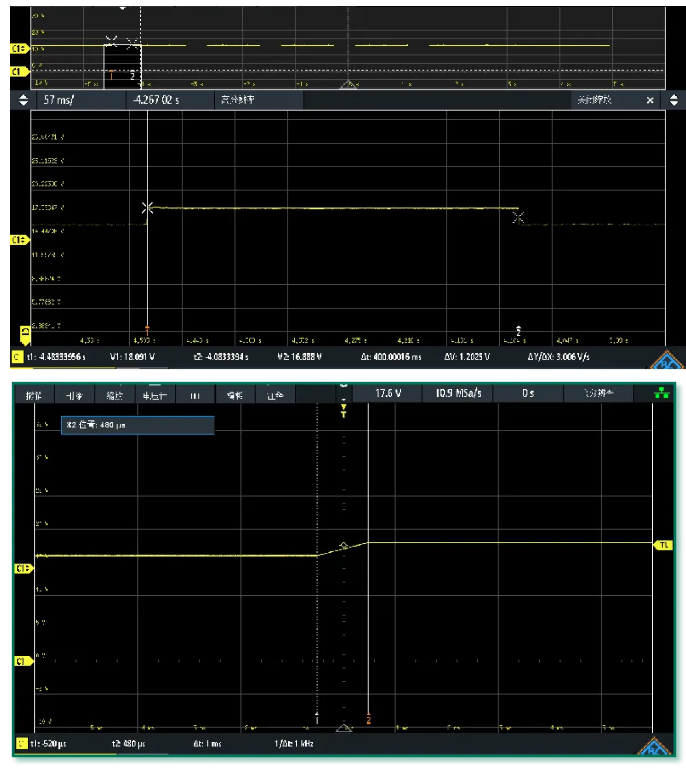
Task: Adjust the 57 ms/ time scale arrows
Action: pos(24,101)
